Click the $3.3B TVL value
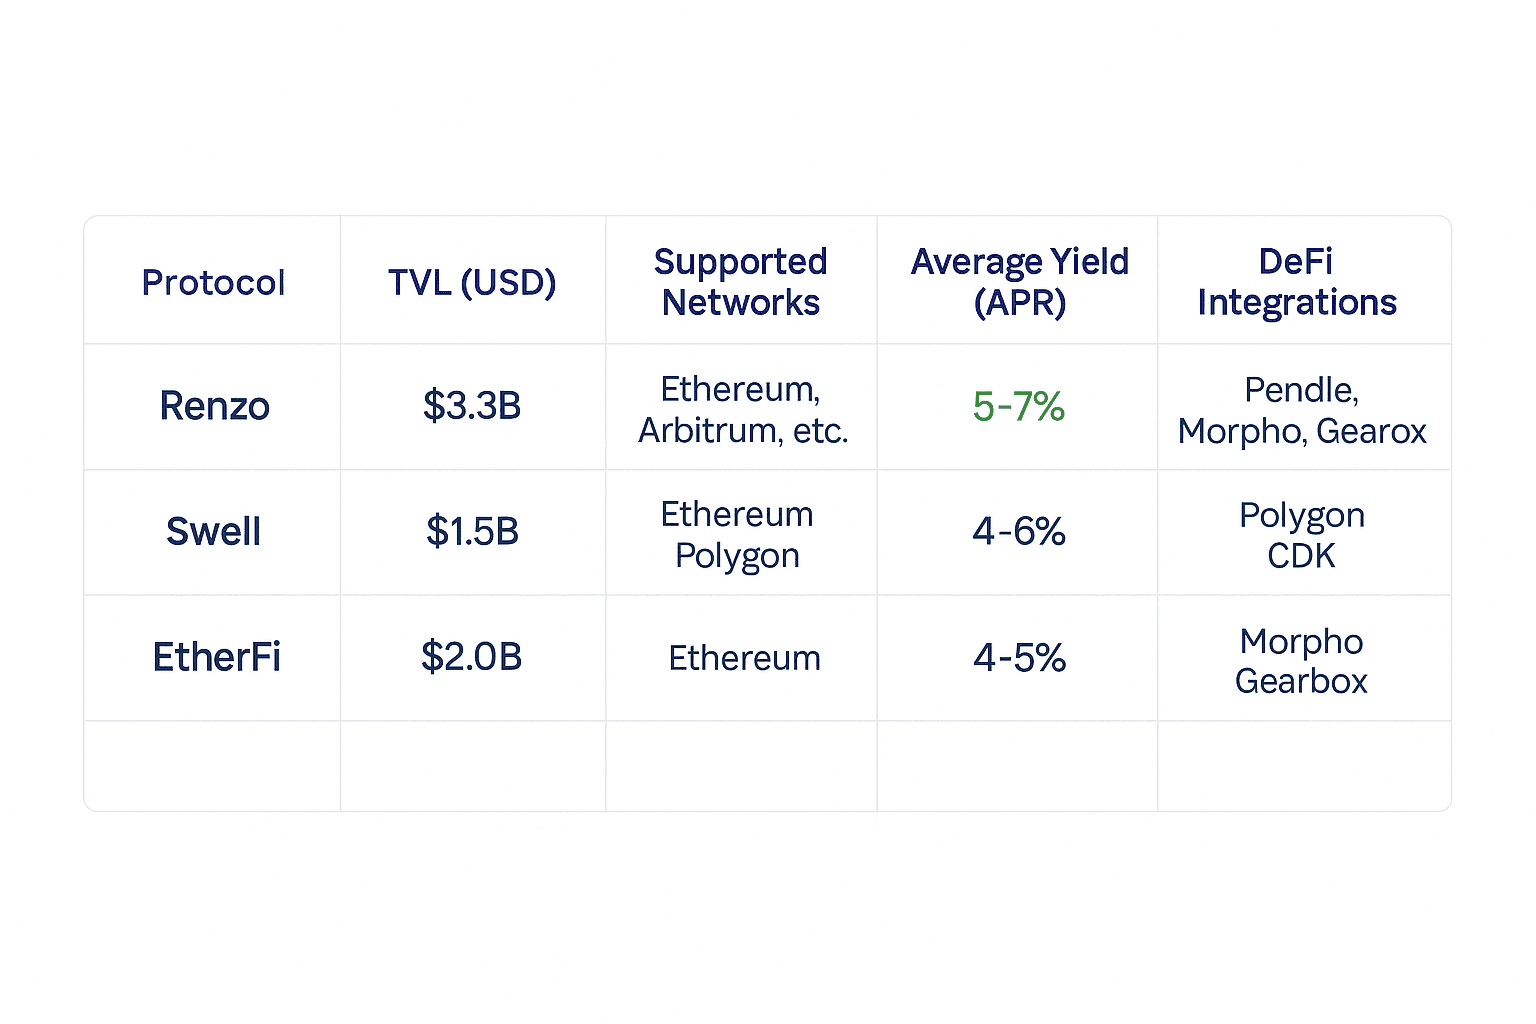This screenshot has width=1536, height=1024. 472,407
